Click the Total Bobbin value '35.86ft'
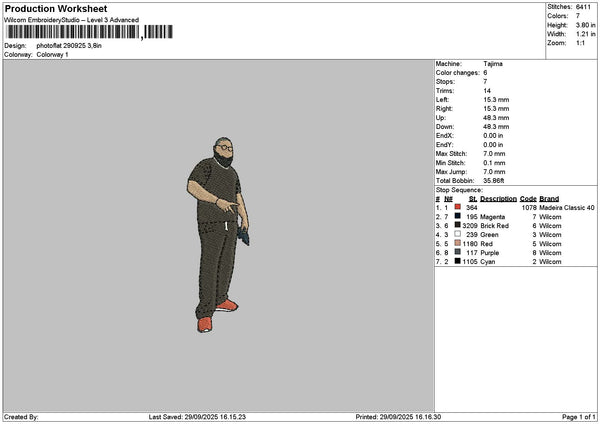Viewport: 600px width, 424px height. [x=494, y=181]
